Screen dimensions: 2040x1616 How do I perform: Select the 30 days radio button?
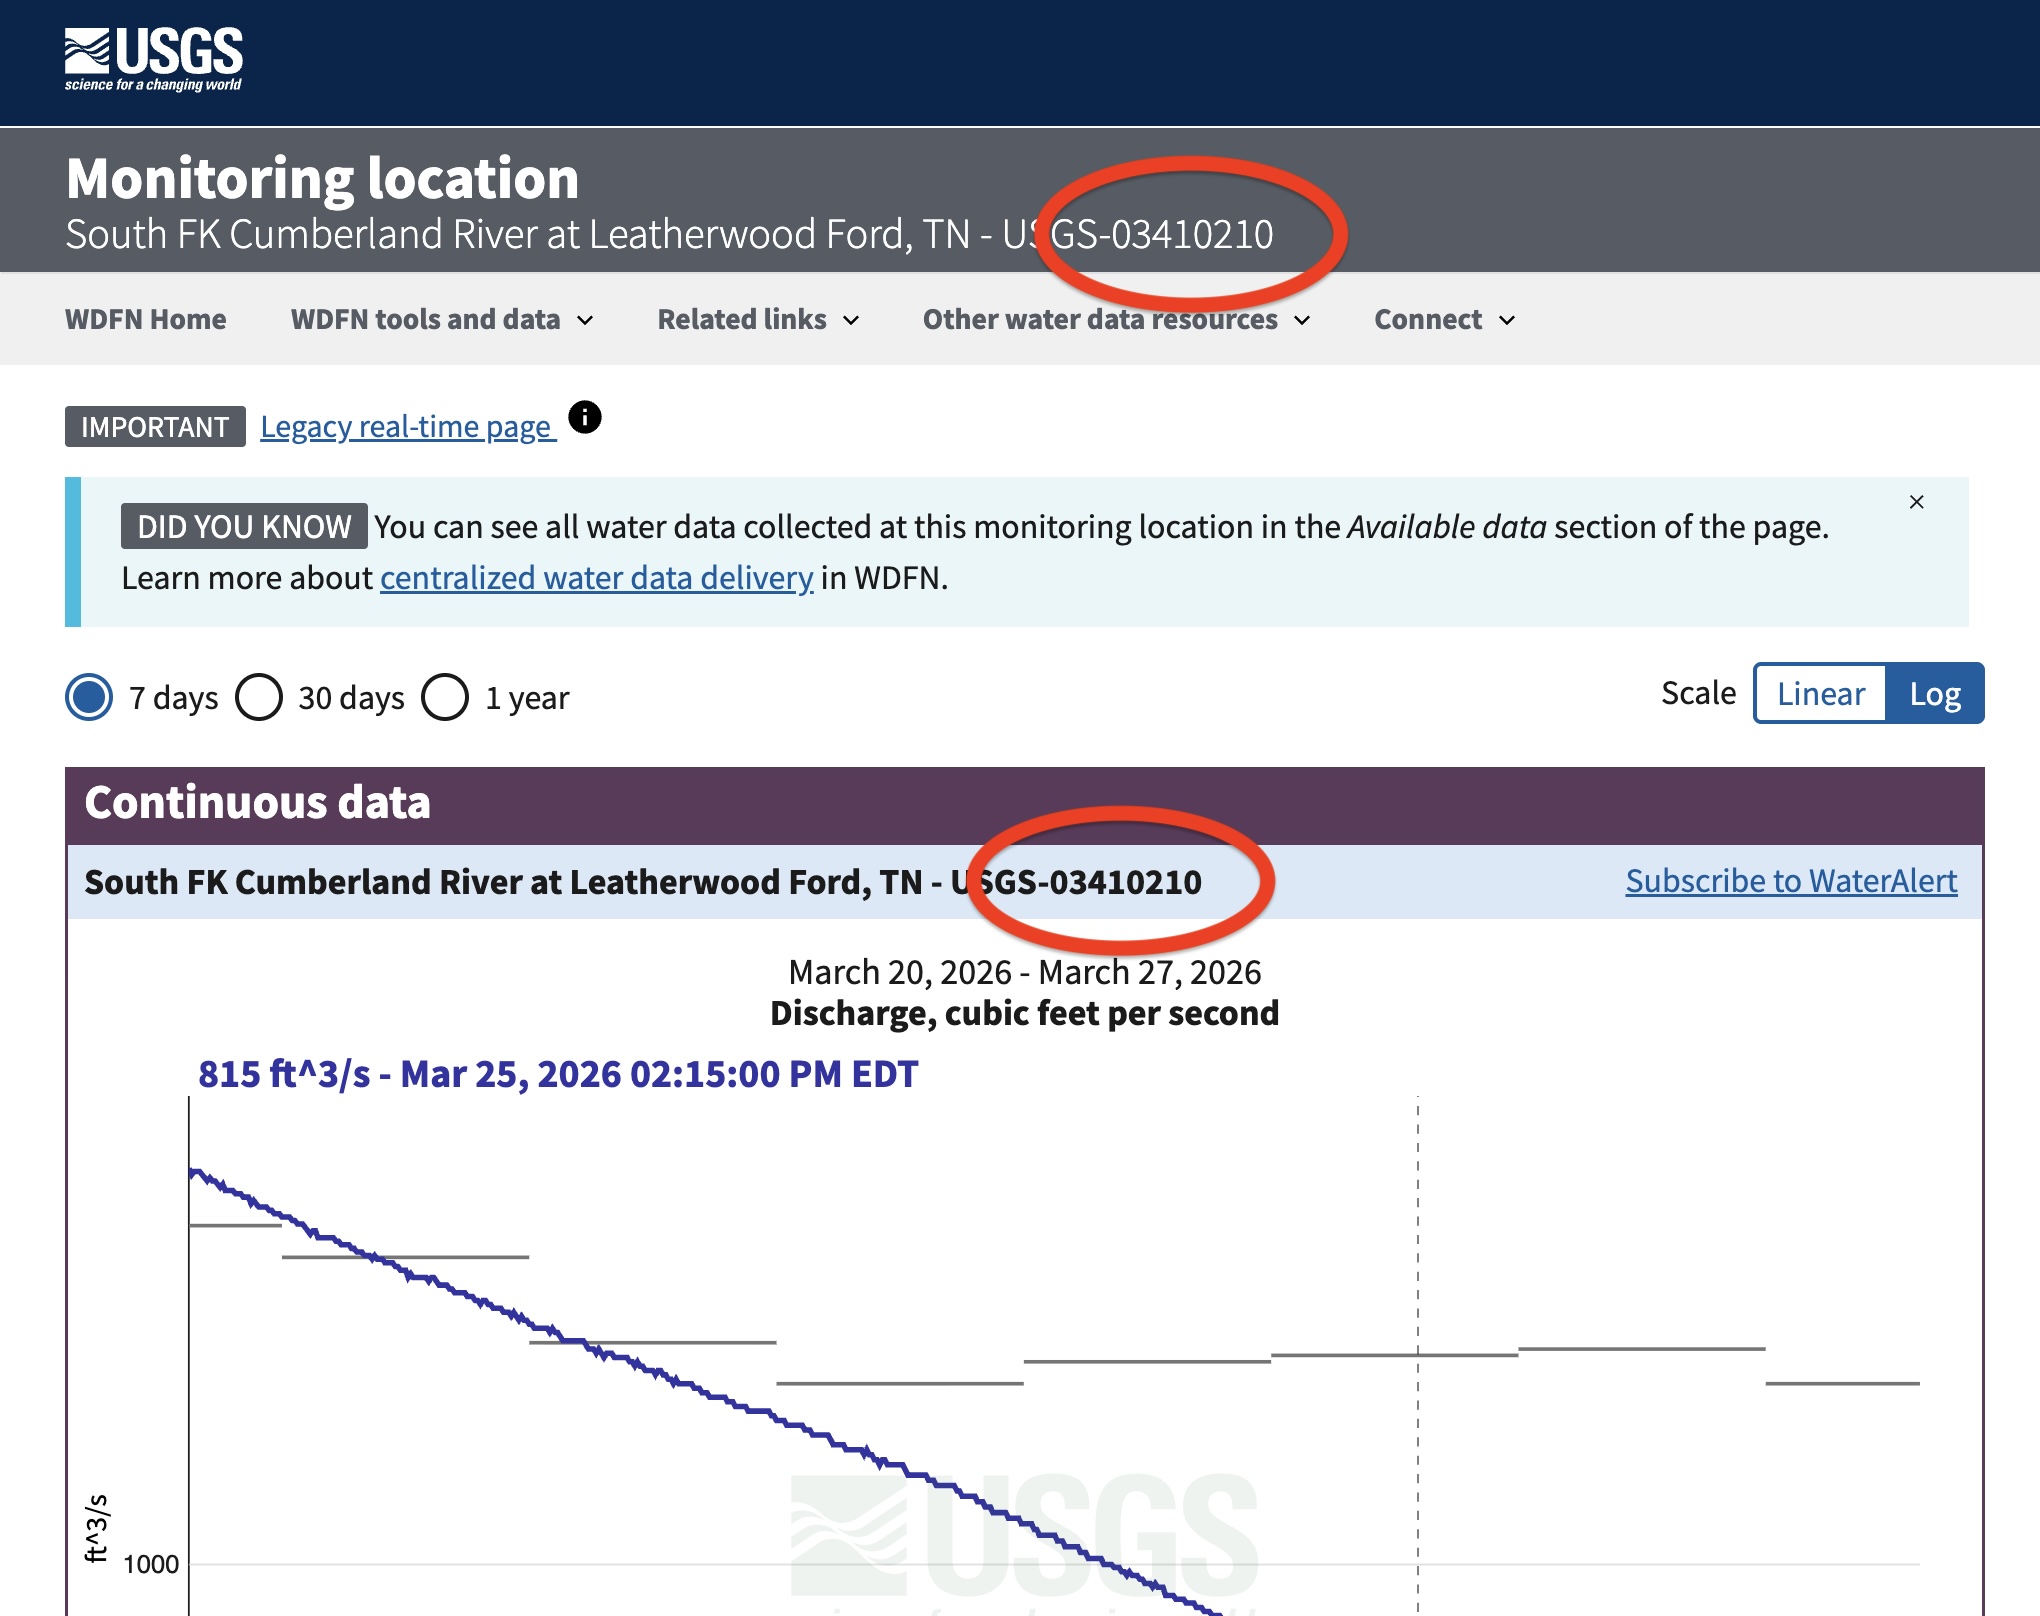259,697
